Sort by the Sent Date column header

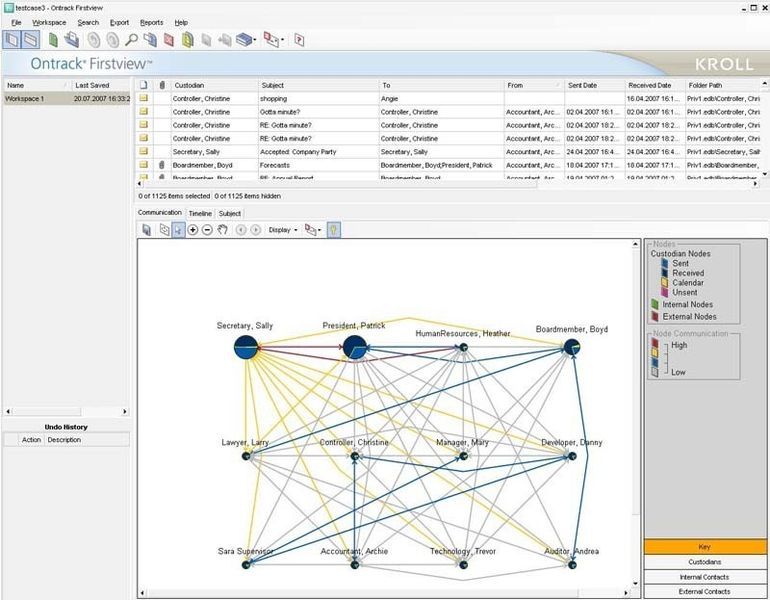pyautogui.click(x=594, y=85)
